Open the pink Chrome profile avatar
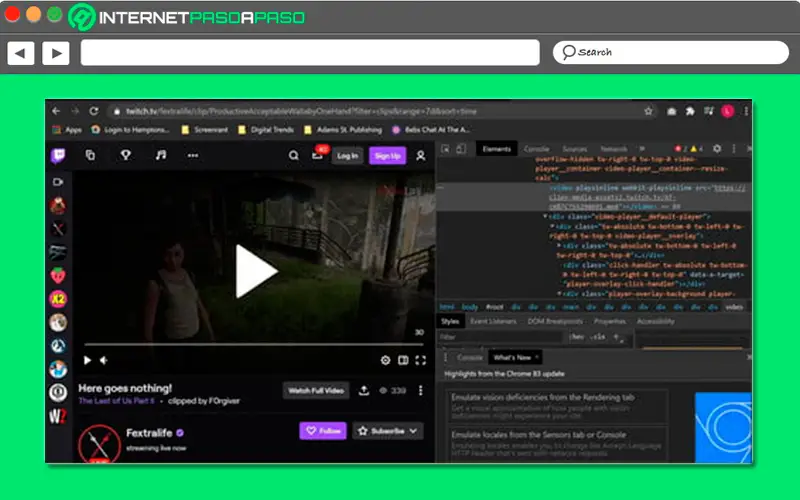The image size is (800, 500). coord(728,111)
